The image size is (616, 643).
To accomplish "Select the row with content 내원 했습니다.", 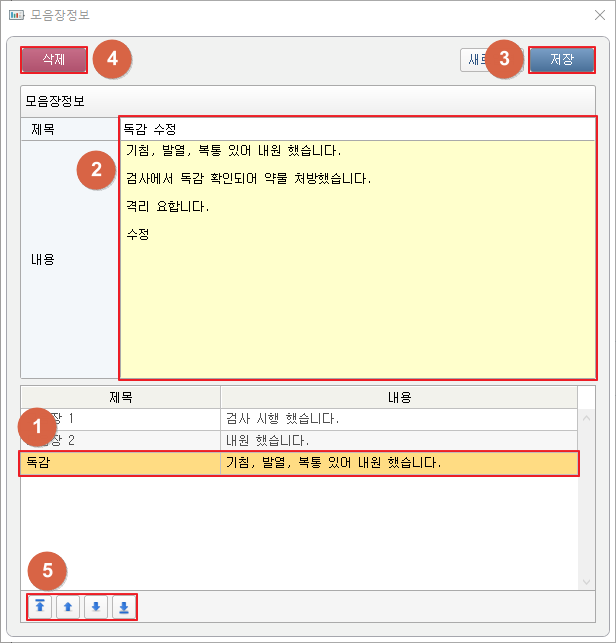I will (298, 440).
